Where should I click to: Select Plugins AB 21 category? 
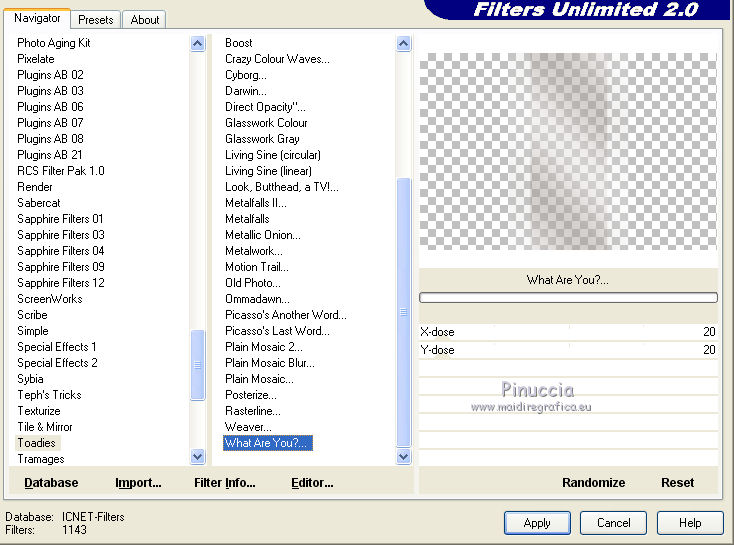tap(50, 155)
